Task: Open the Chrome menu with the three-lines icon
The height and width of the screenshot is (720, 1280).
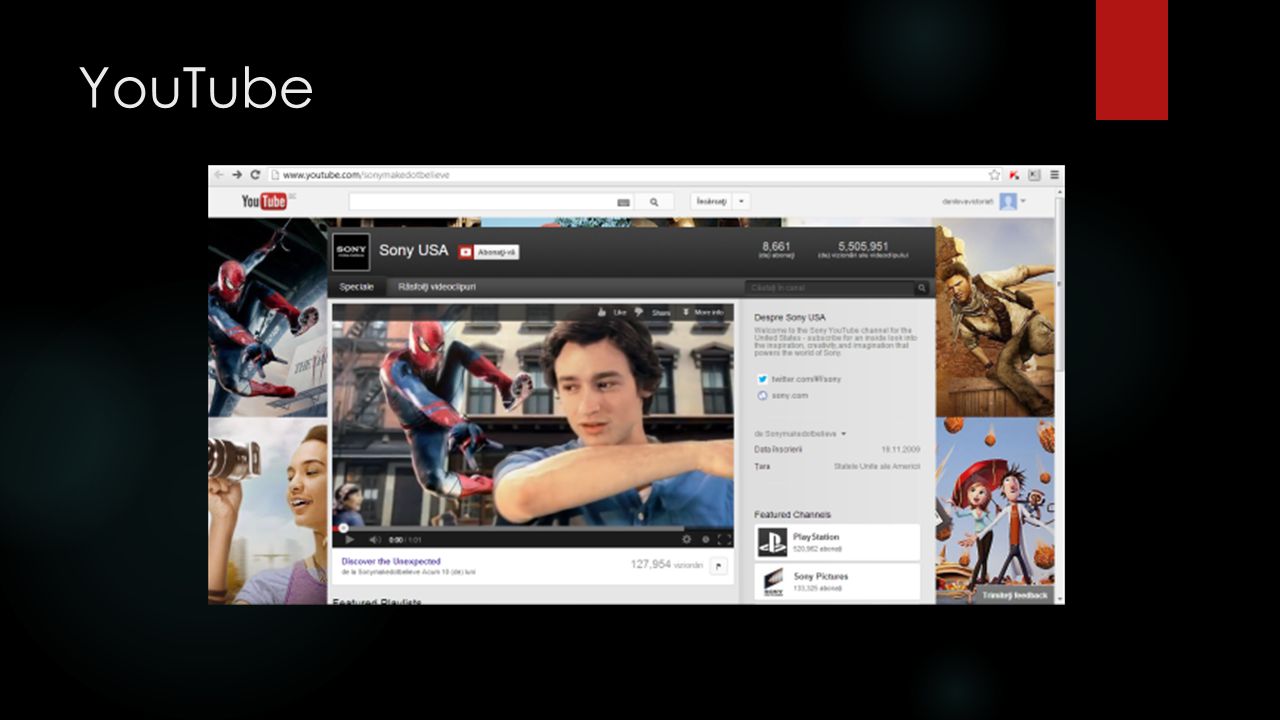Action: click(x=1052, y=174)
